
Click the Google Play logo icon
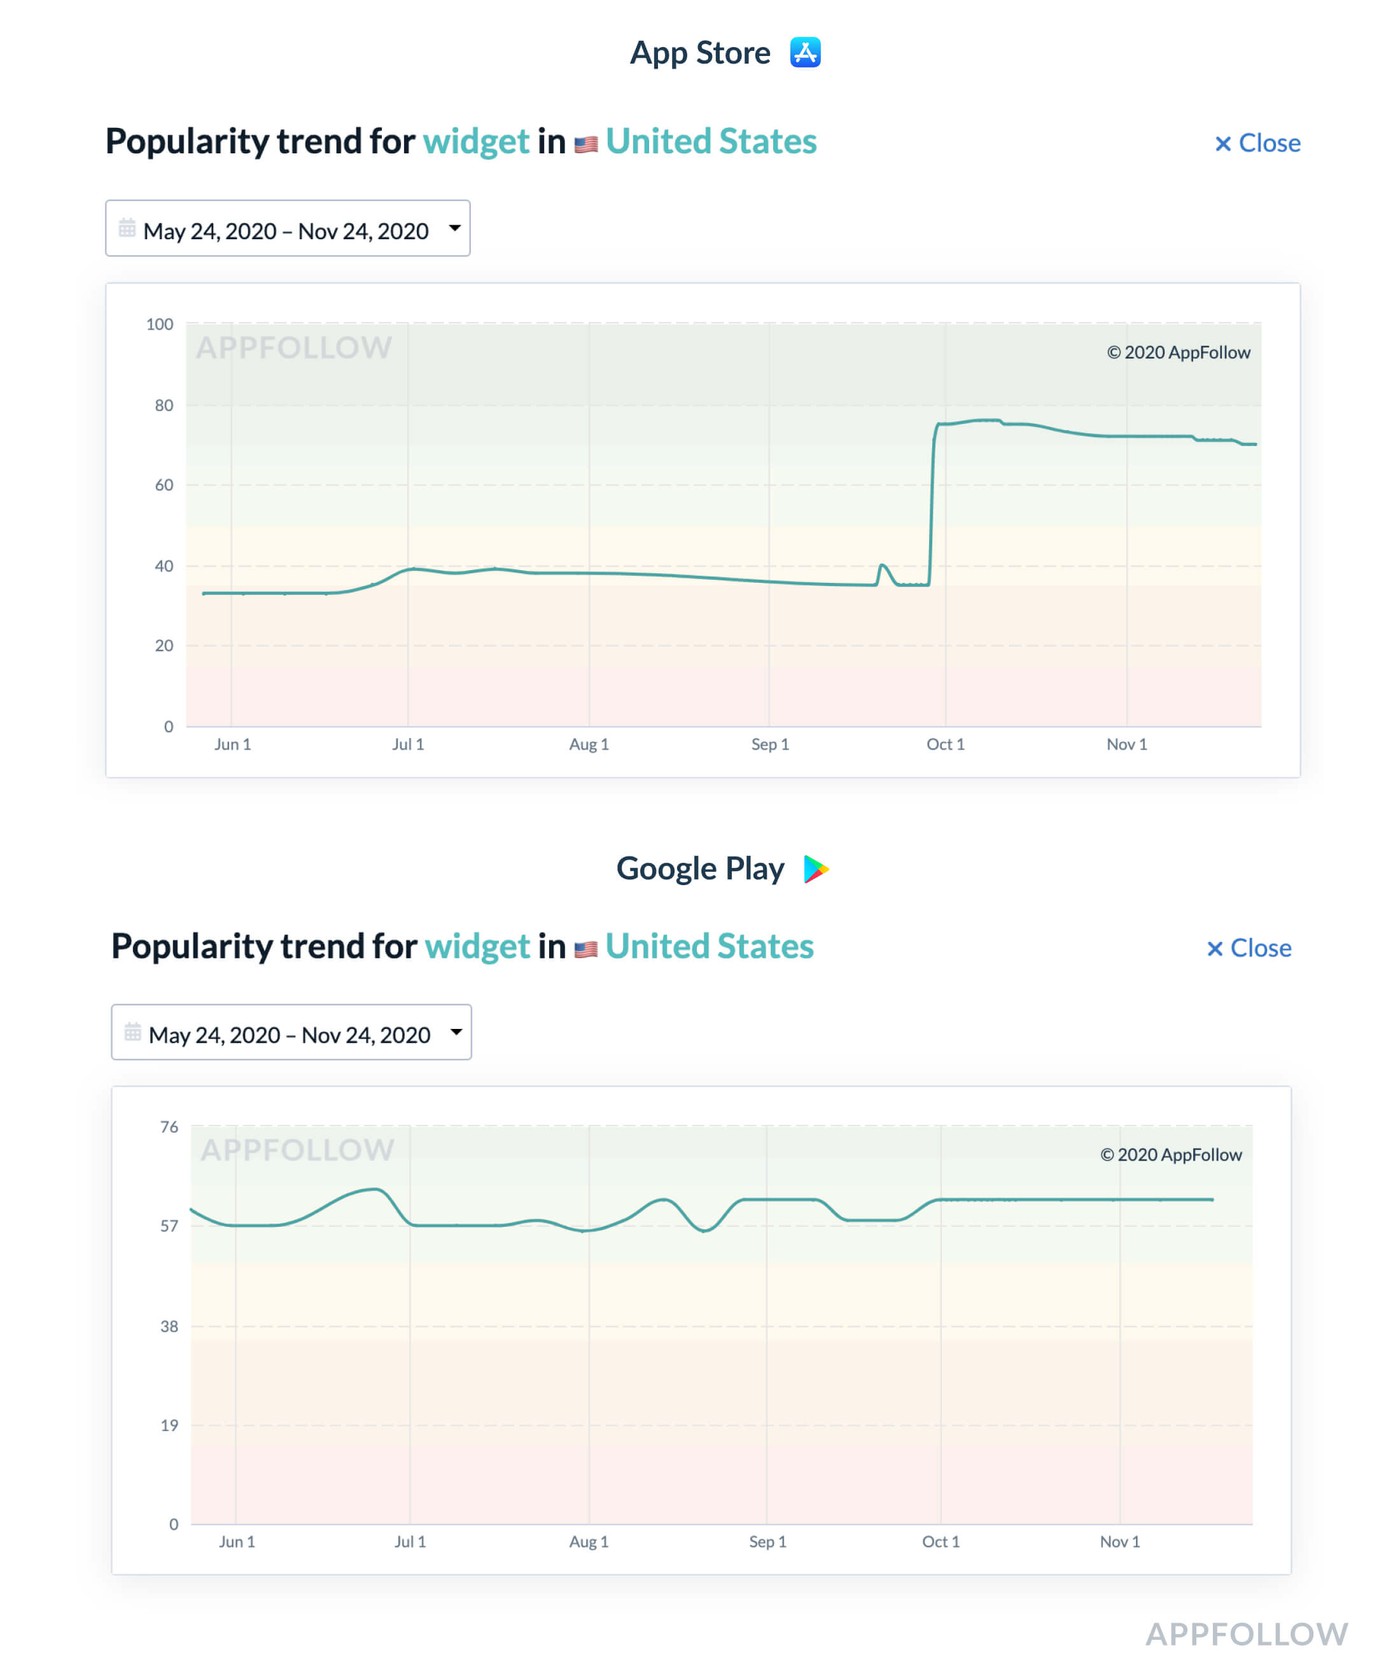(x=816, y=869)
